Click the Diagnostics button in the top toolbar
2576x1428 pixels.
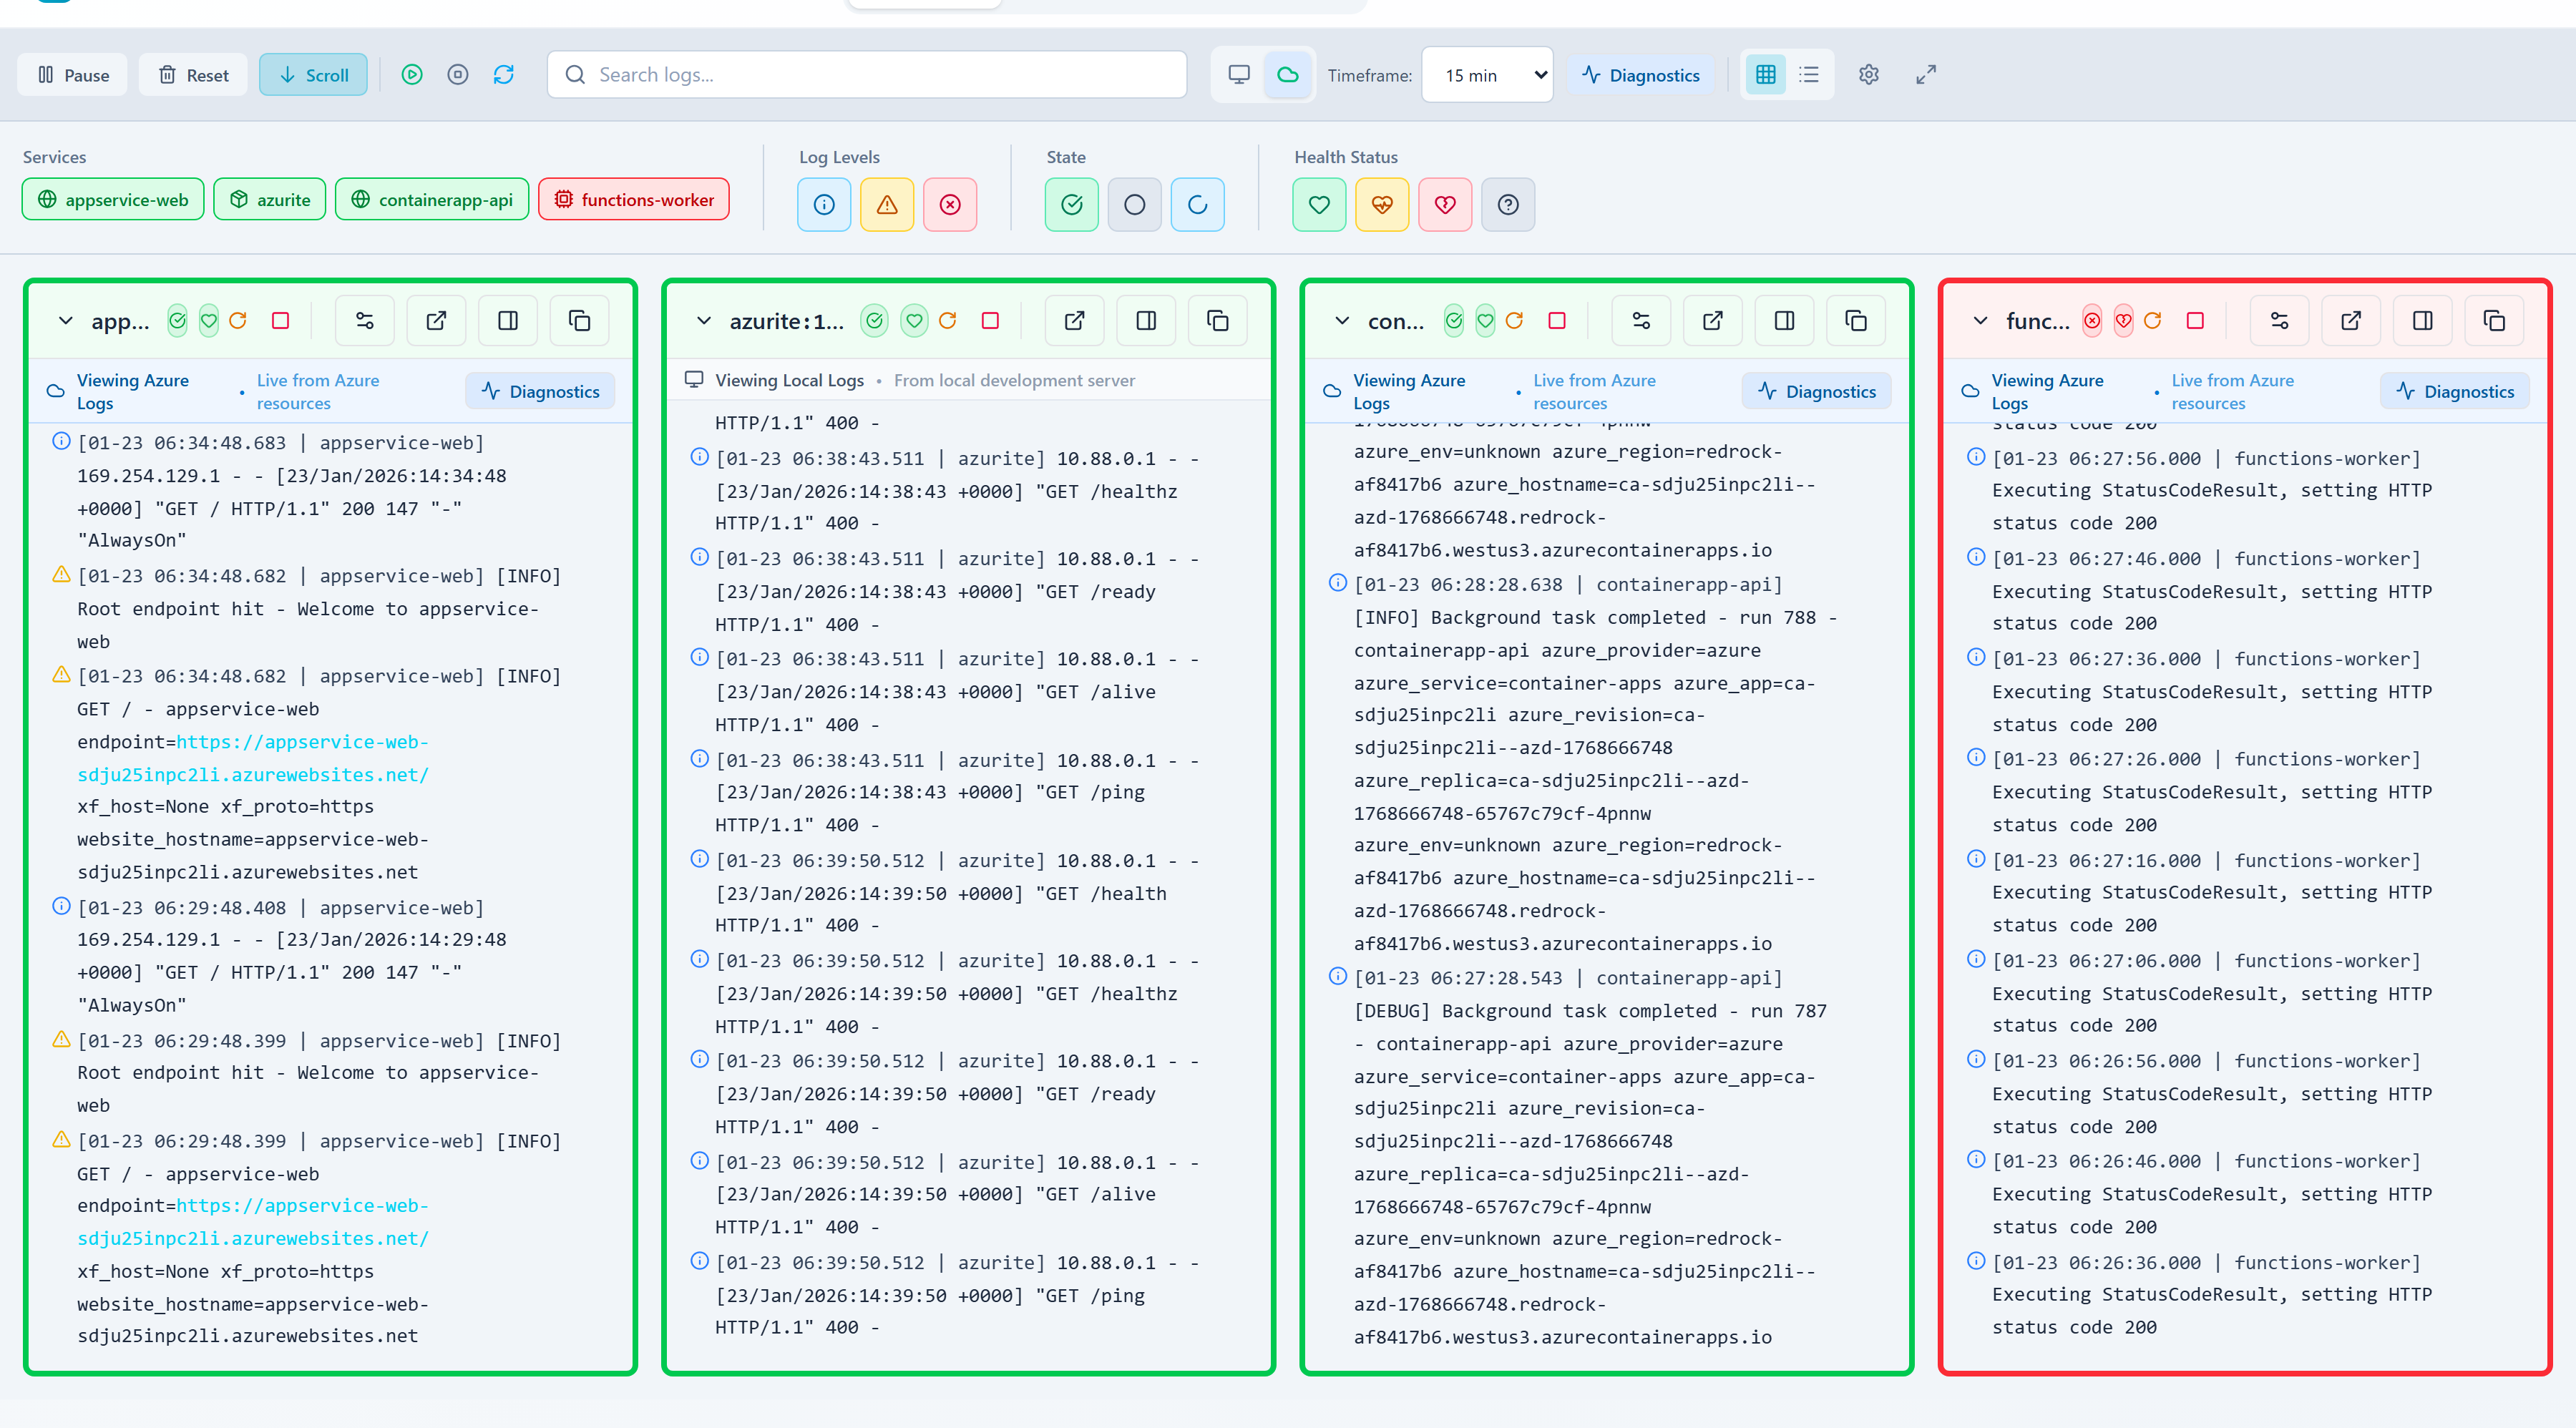coord(1640,74)
